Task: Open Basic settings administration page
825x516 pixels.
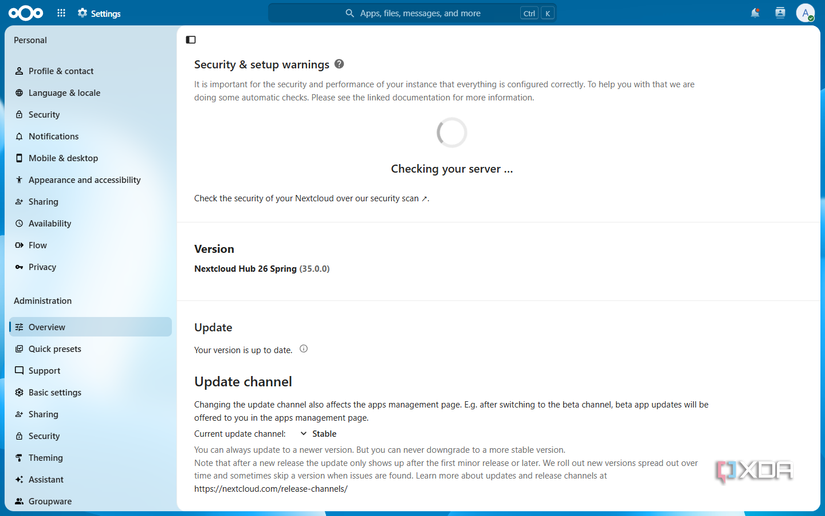Action: [90, 392]
